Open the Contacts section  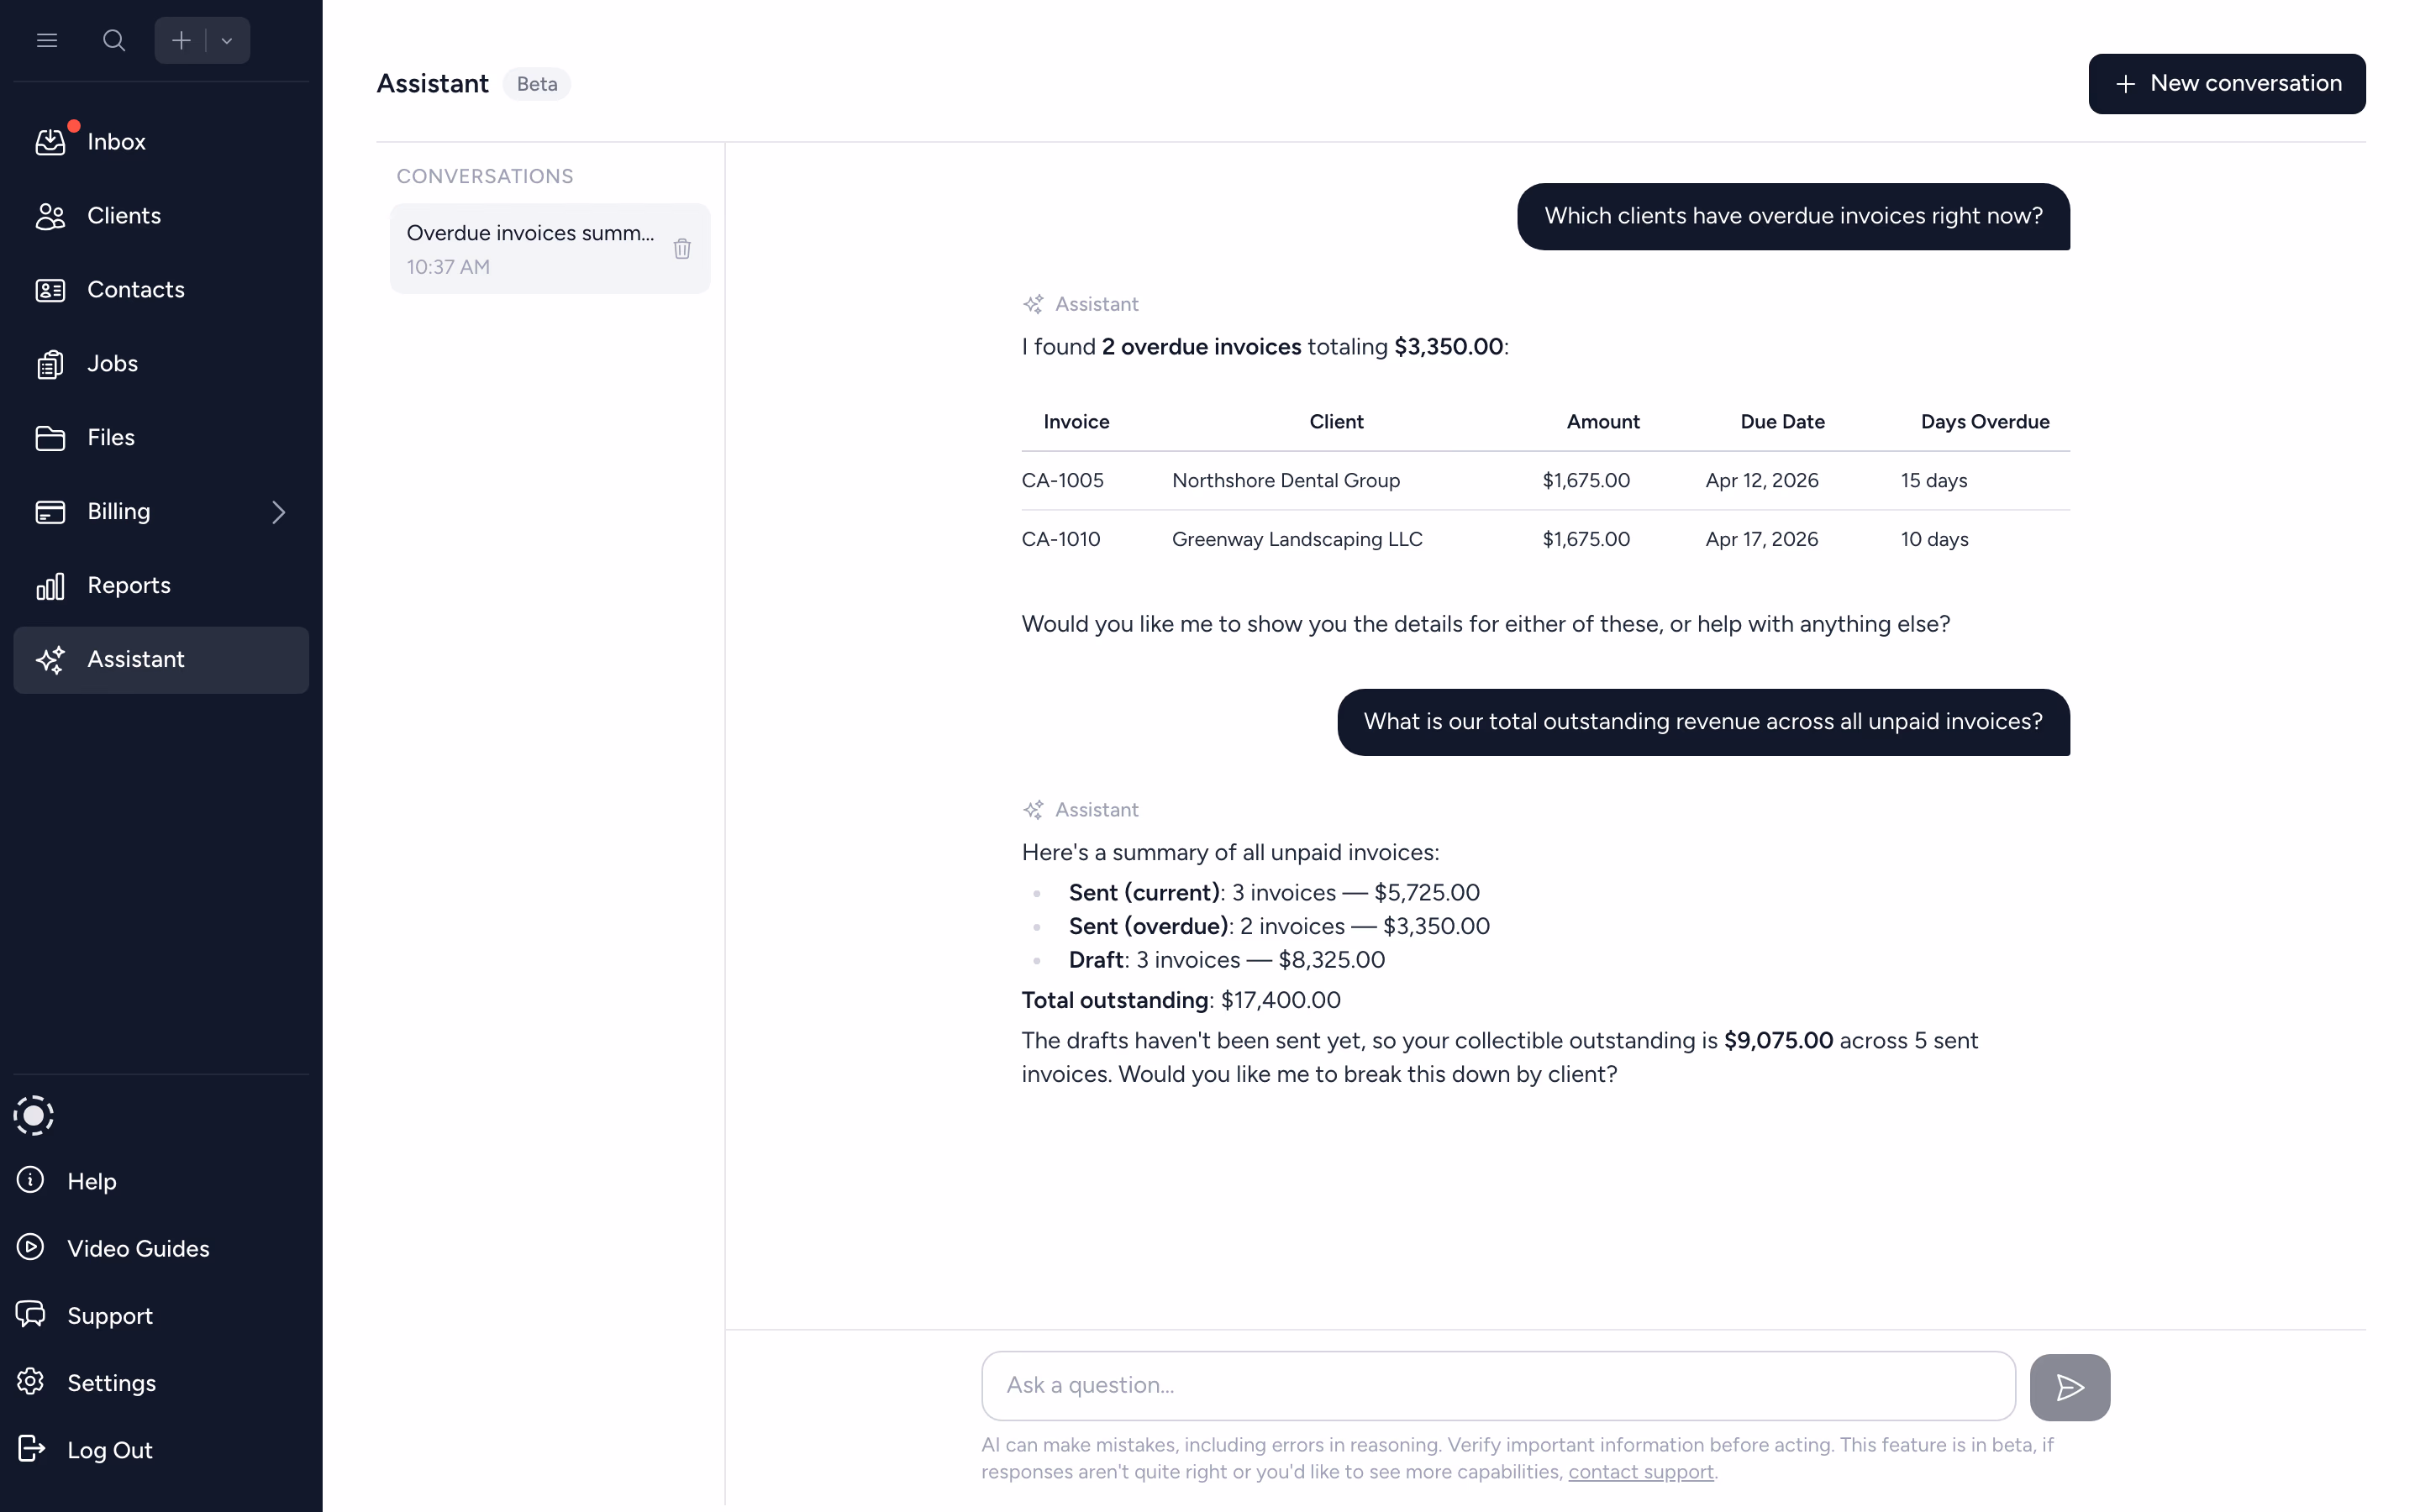pyautogui.click(x=136, y=290)
